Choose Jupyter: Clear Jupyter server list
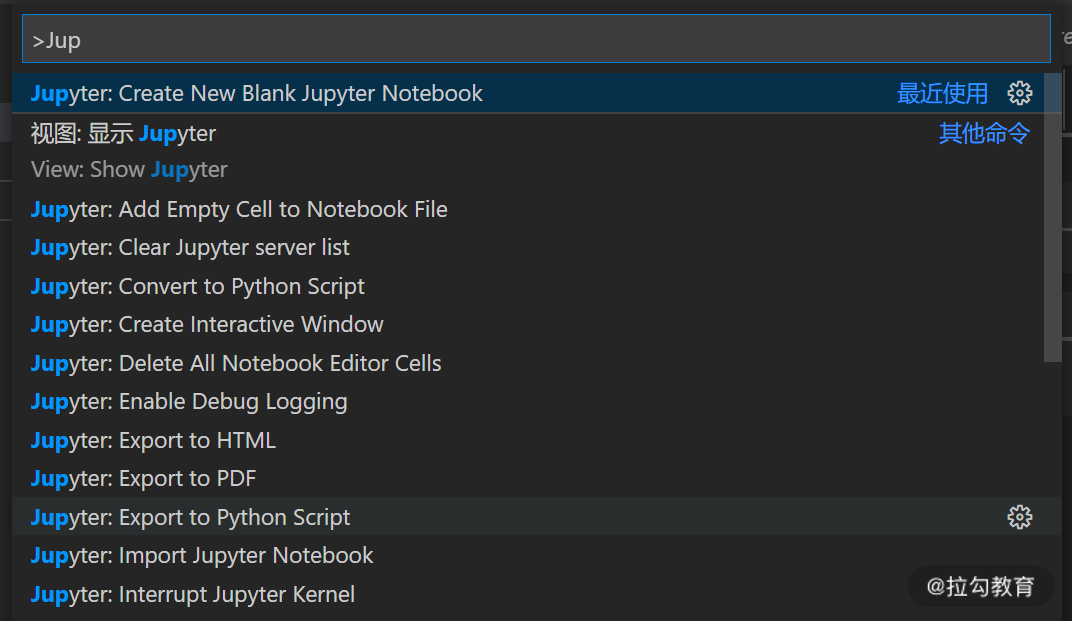 pos(528,248)
